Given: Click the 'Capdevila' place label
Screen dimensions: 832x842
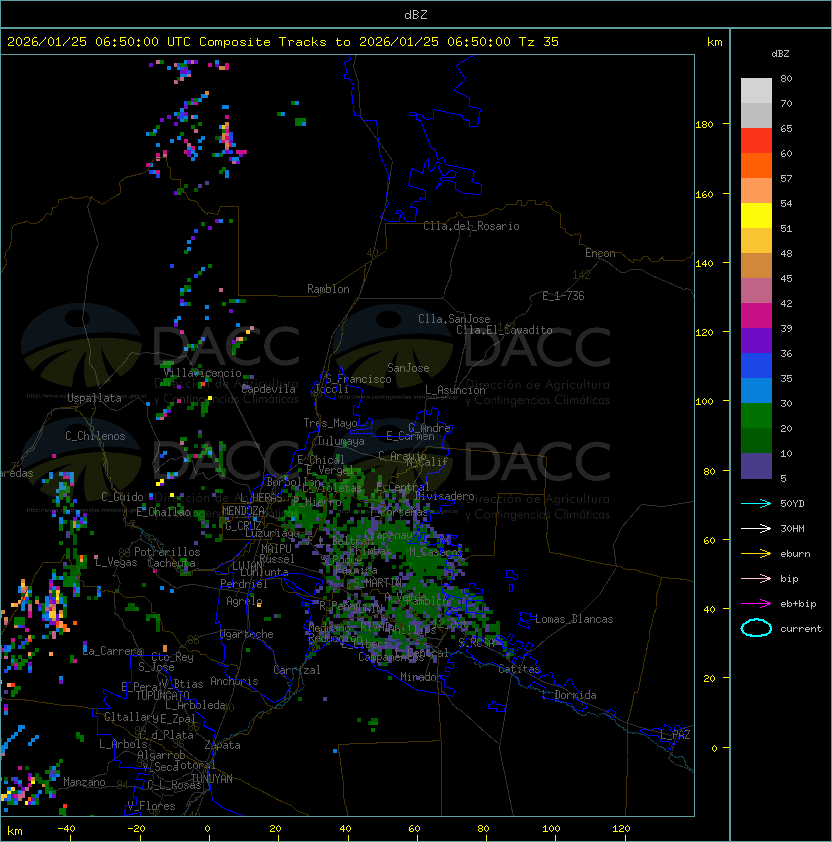Looking at the screenshot, I should point(269,389).
